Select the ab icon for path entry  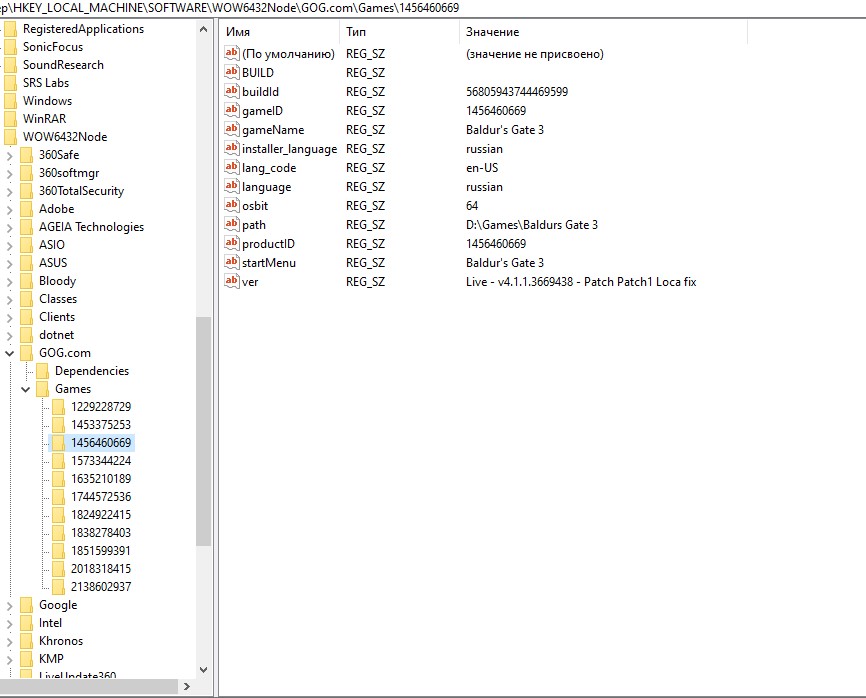click(x=232, y=225)
